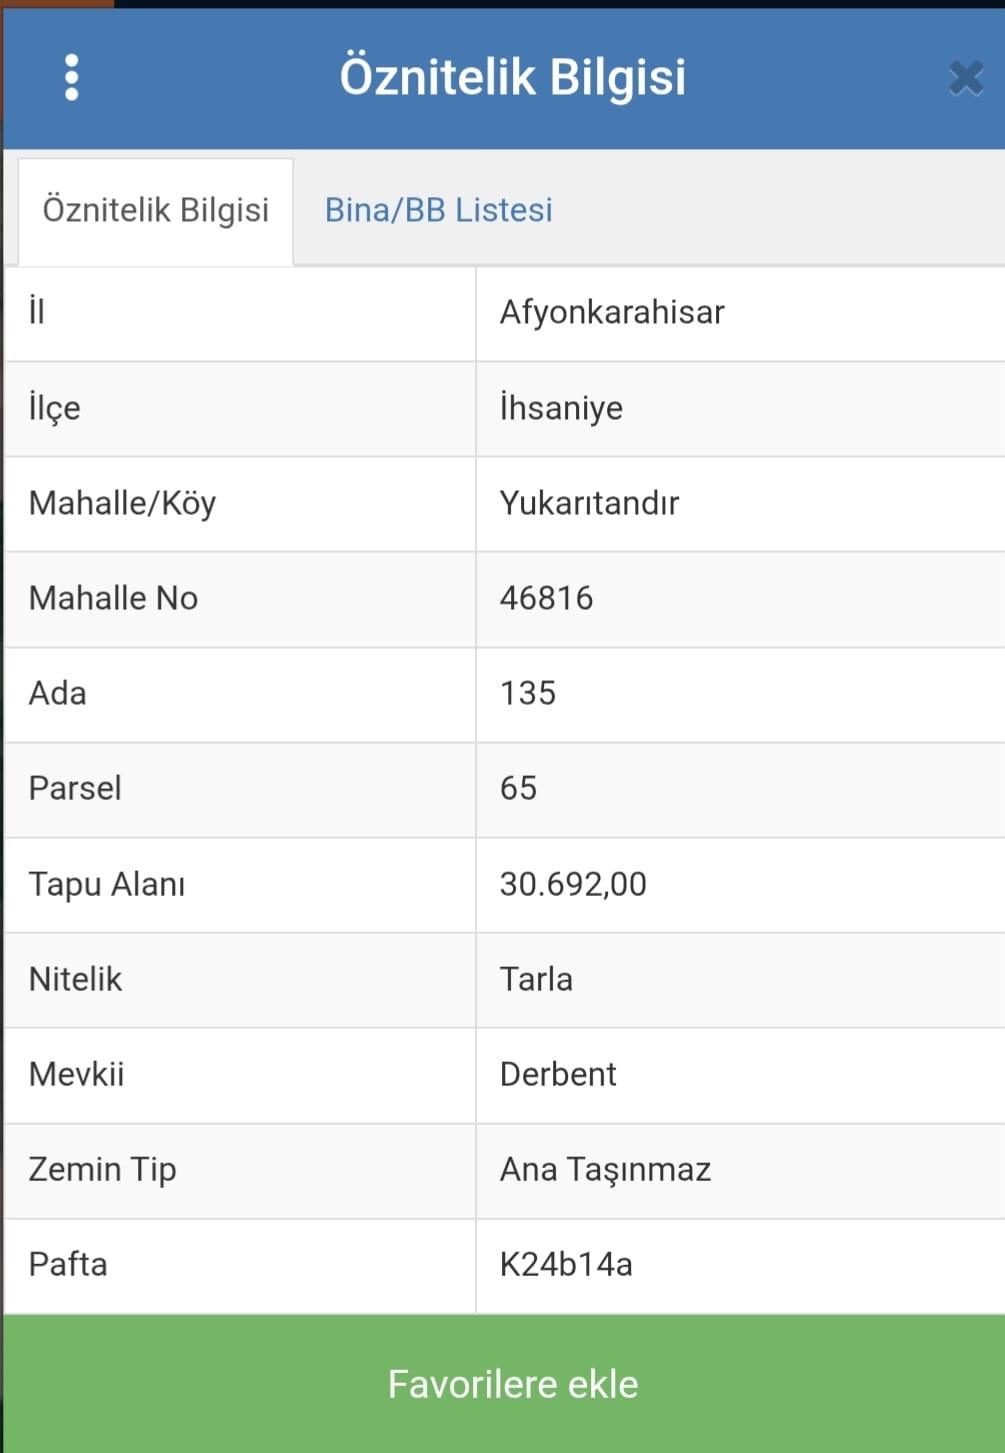The height and width of the screenshot is (1453, 1005).
Task: Select the Yukarıtandır village value
Action: 589,503
